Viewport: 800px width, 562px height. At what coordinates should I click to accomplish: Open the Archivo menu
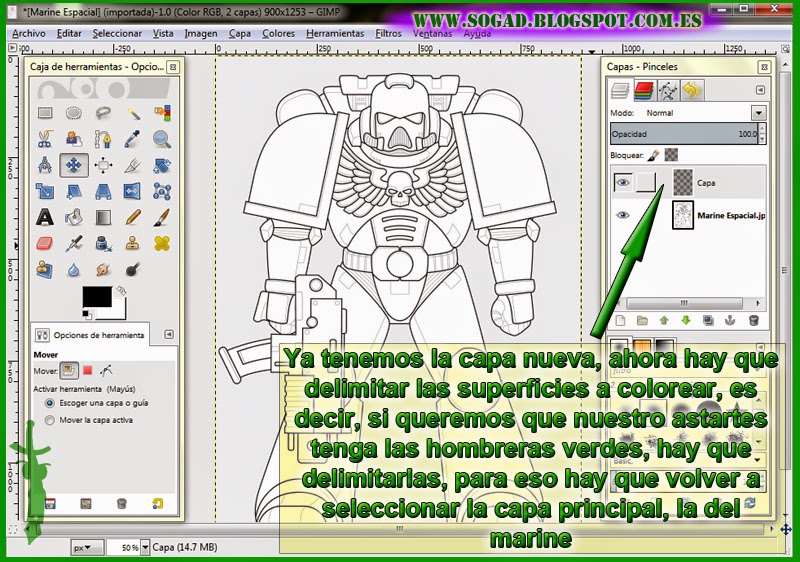pyautogui.click(x=29, y=34)
